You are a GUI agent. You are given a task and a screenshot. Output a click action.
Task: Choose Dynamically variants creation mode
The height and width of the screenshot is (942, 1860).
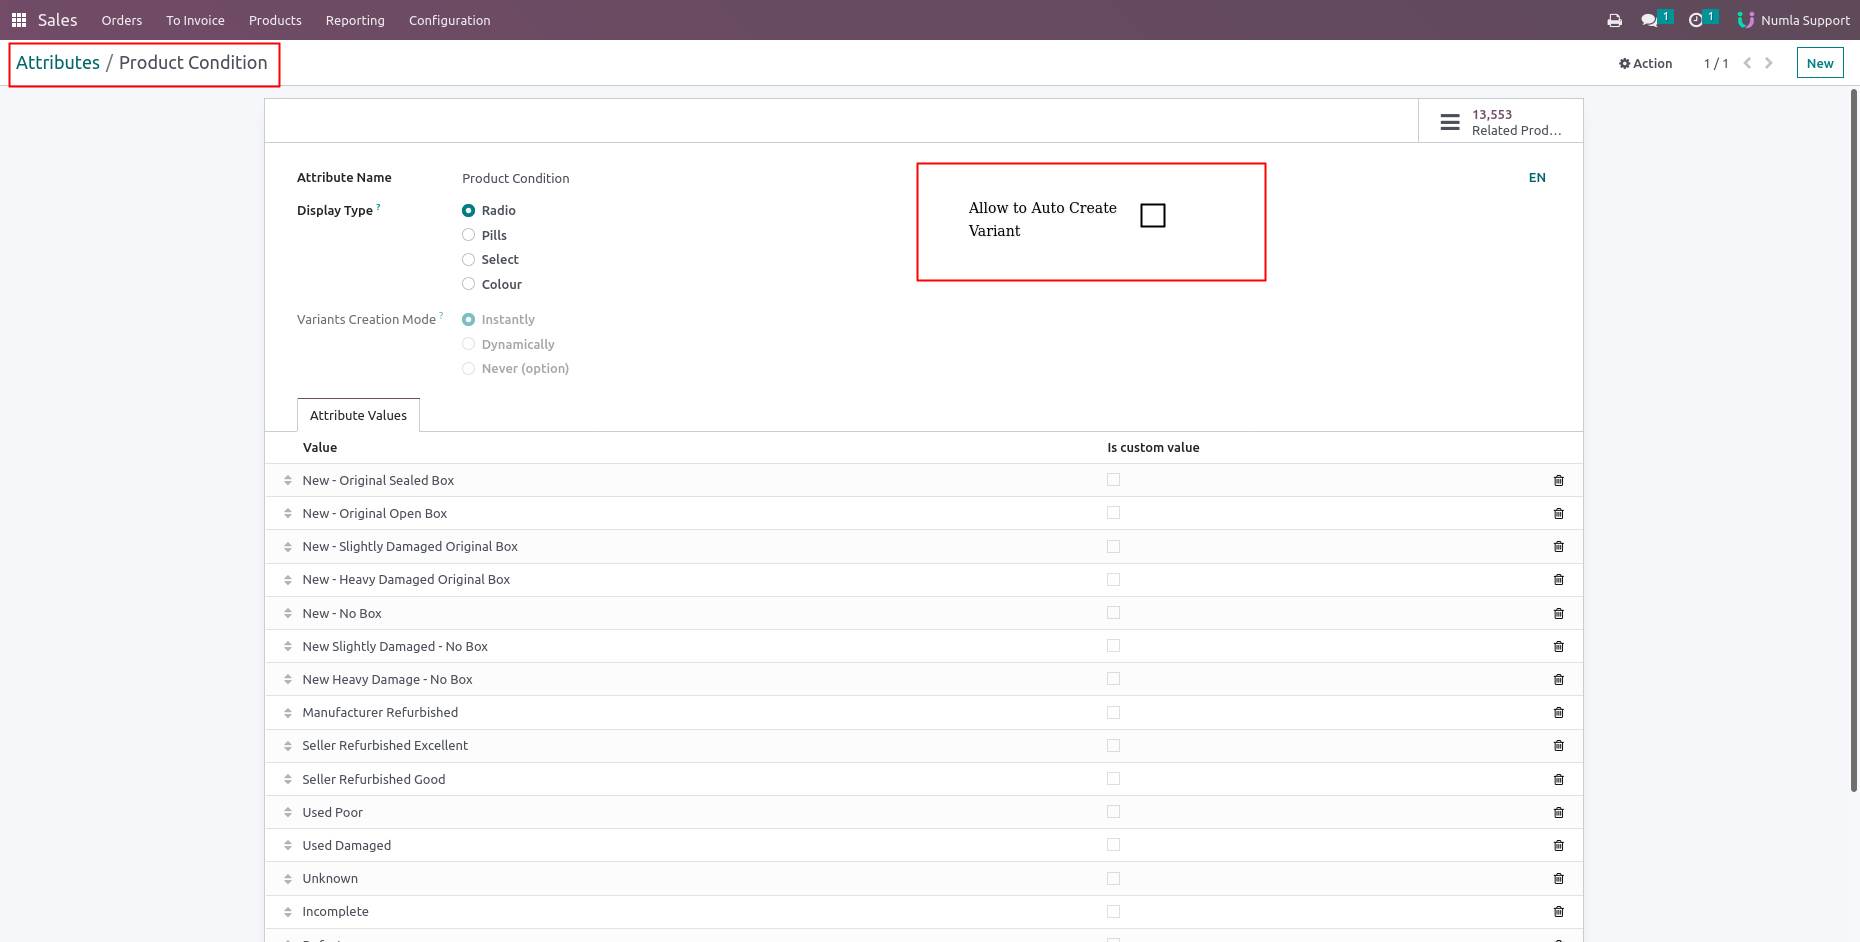468,344
